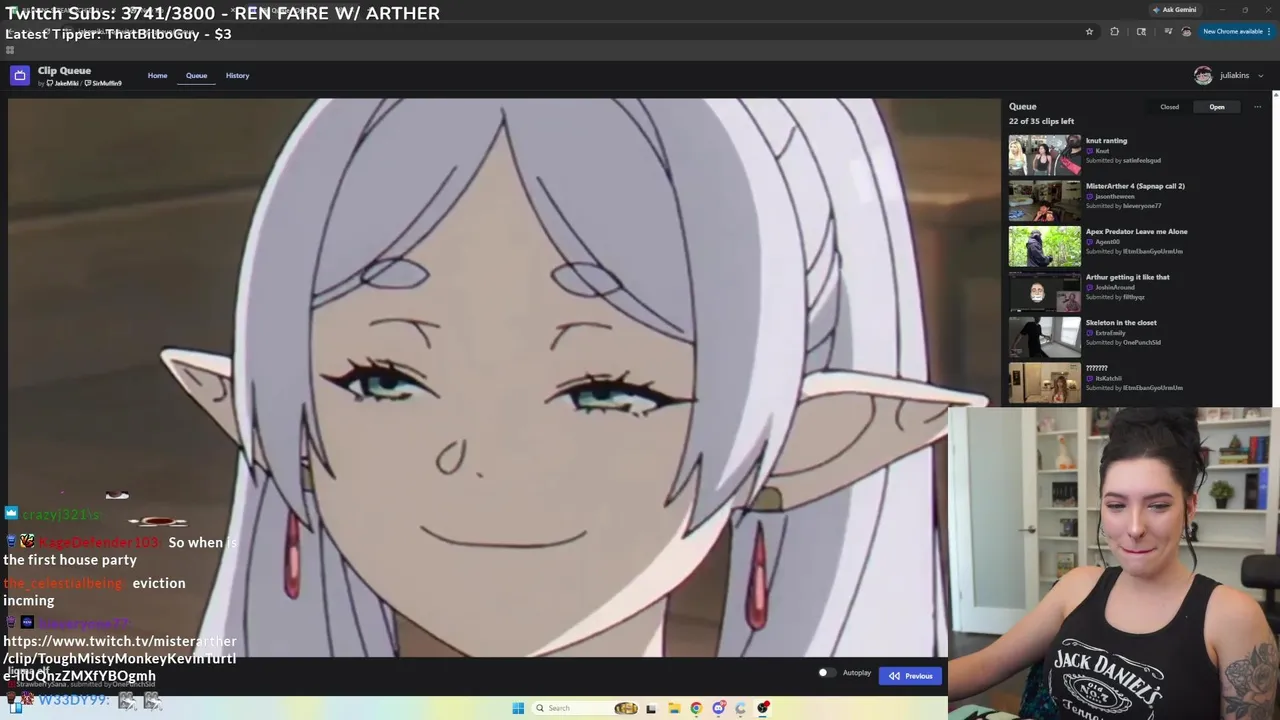This screenshot has height=720, width=1280.
Task: Open the History tab
Action: 237,75
